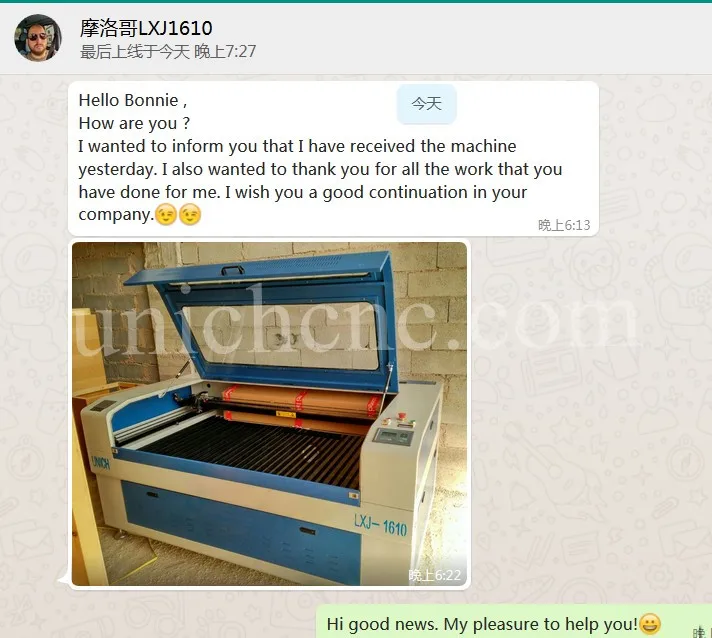Click the 晚上6:22 timestamp on photo
This screenshot has height=638, width=712.
[435, 575]
